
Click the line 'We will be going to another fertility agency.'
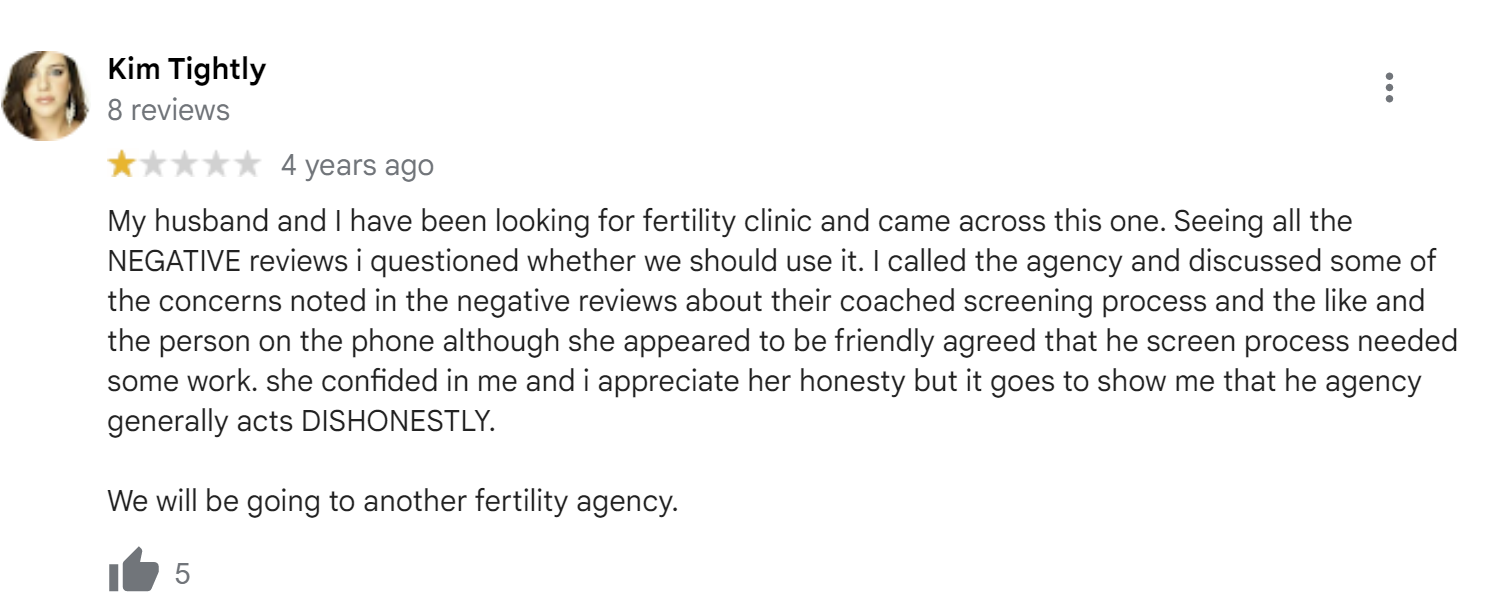393,501
